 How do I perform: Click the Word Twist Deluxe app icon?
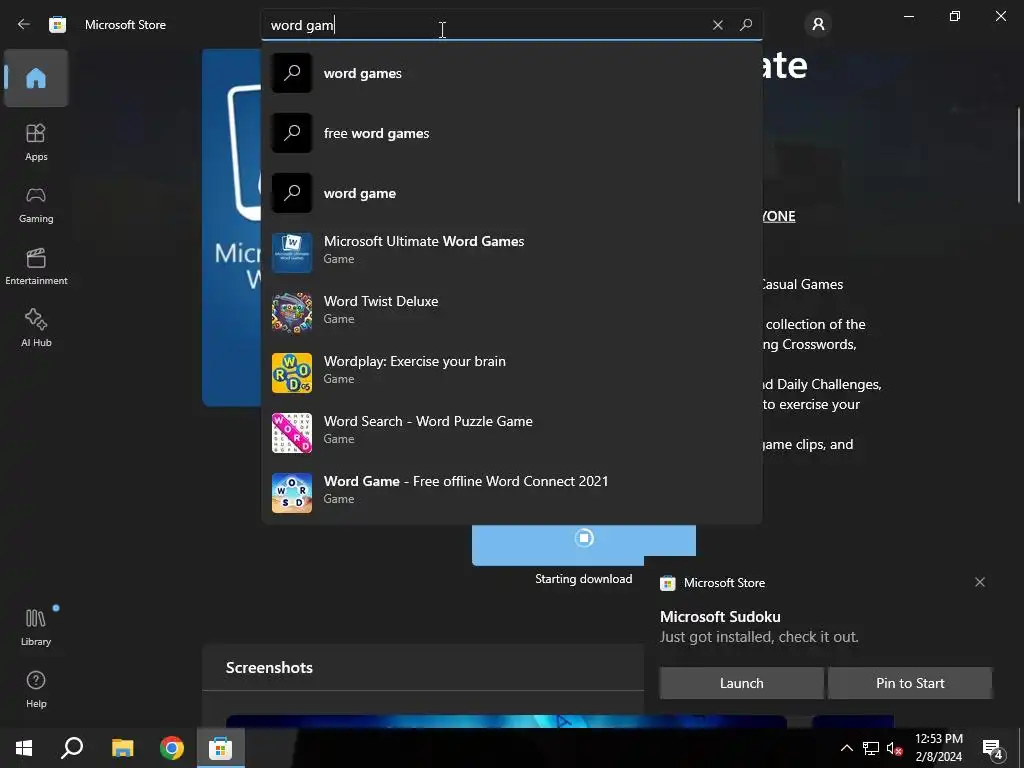pos(292,313)
